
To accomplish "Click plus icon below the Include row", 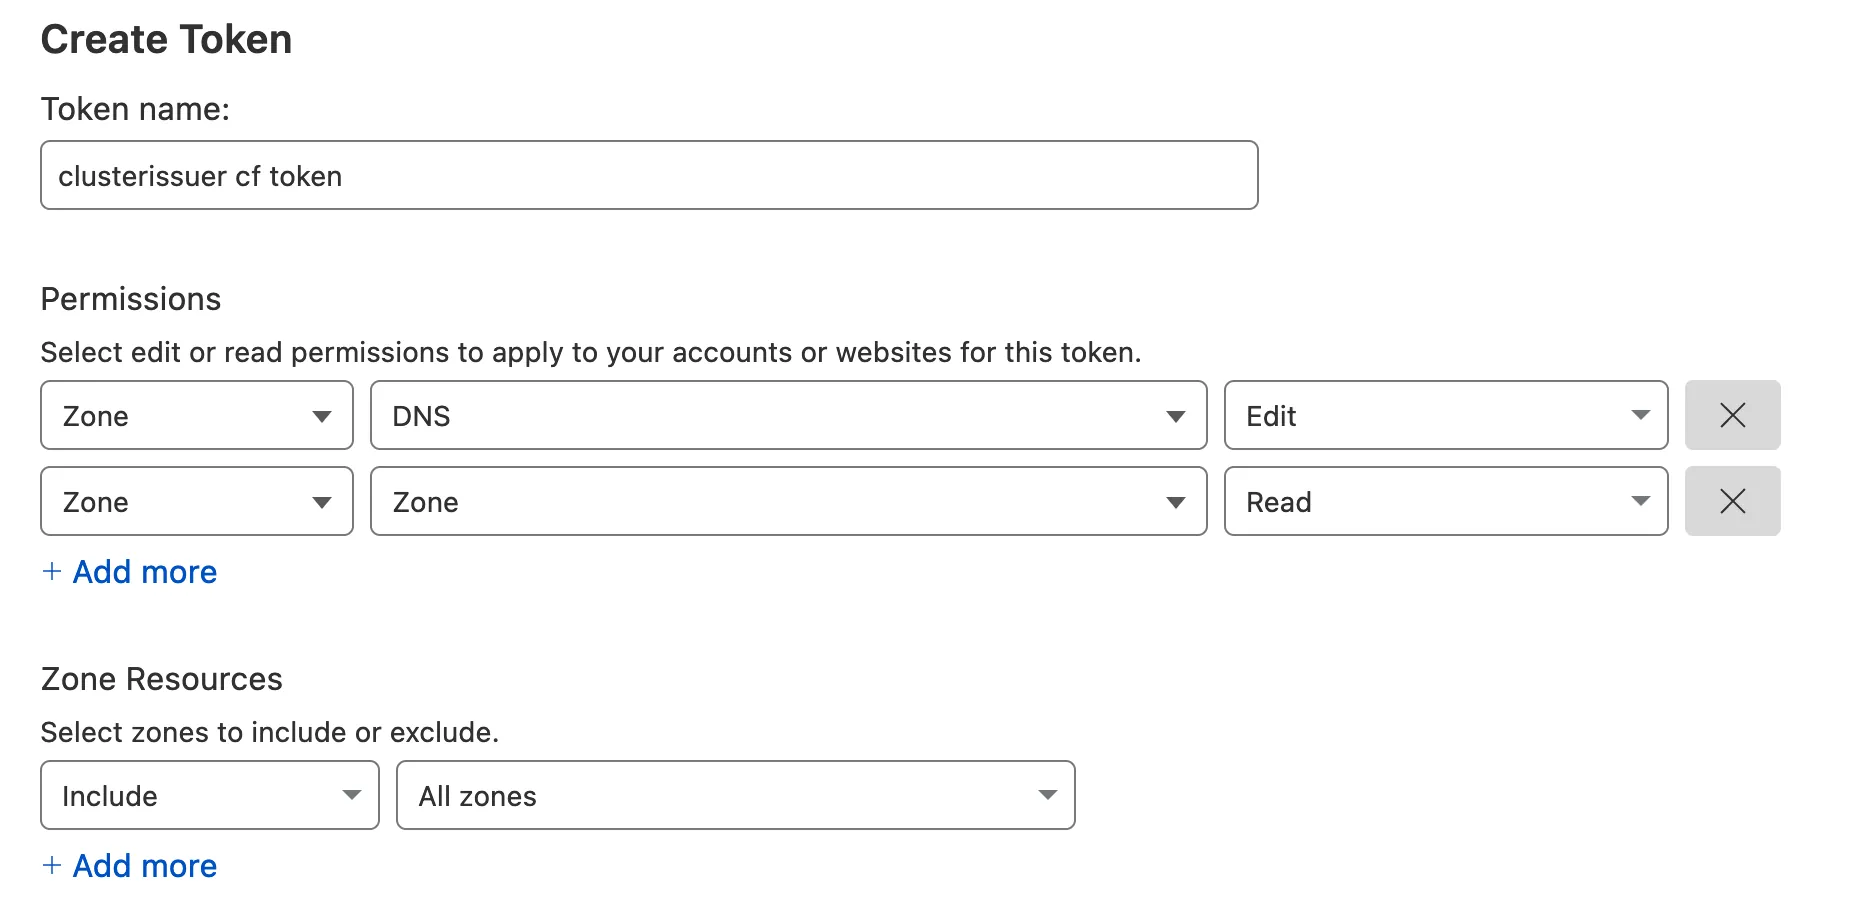I will (x=52, y=865).
